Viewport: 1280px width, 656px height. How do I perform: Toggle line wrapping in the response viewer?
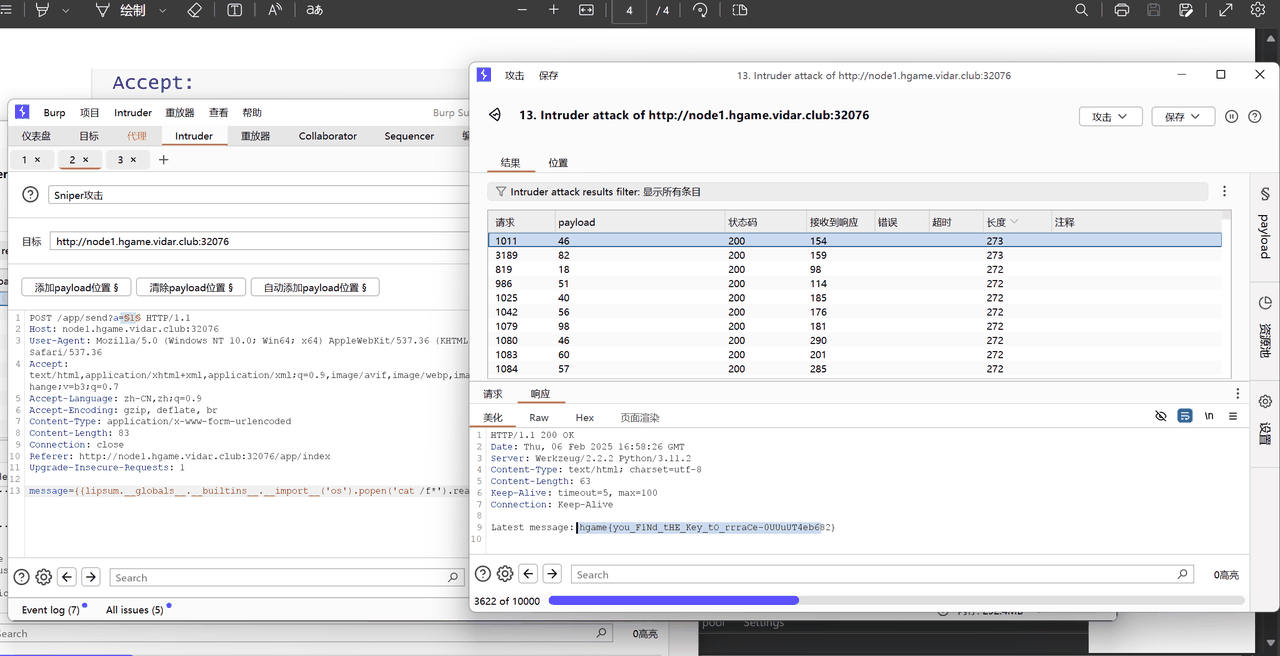(1185, 416)
